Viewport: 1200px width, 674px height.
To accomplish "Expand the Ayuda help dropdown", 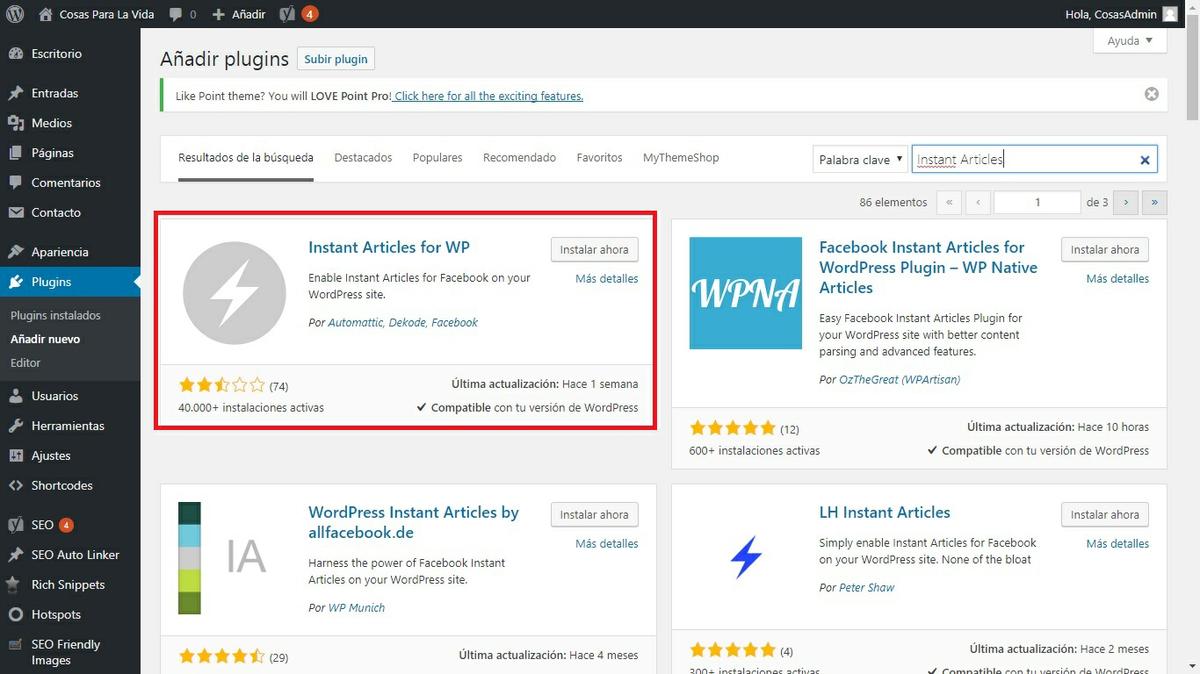I will tap(1130, 41).
